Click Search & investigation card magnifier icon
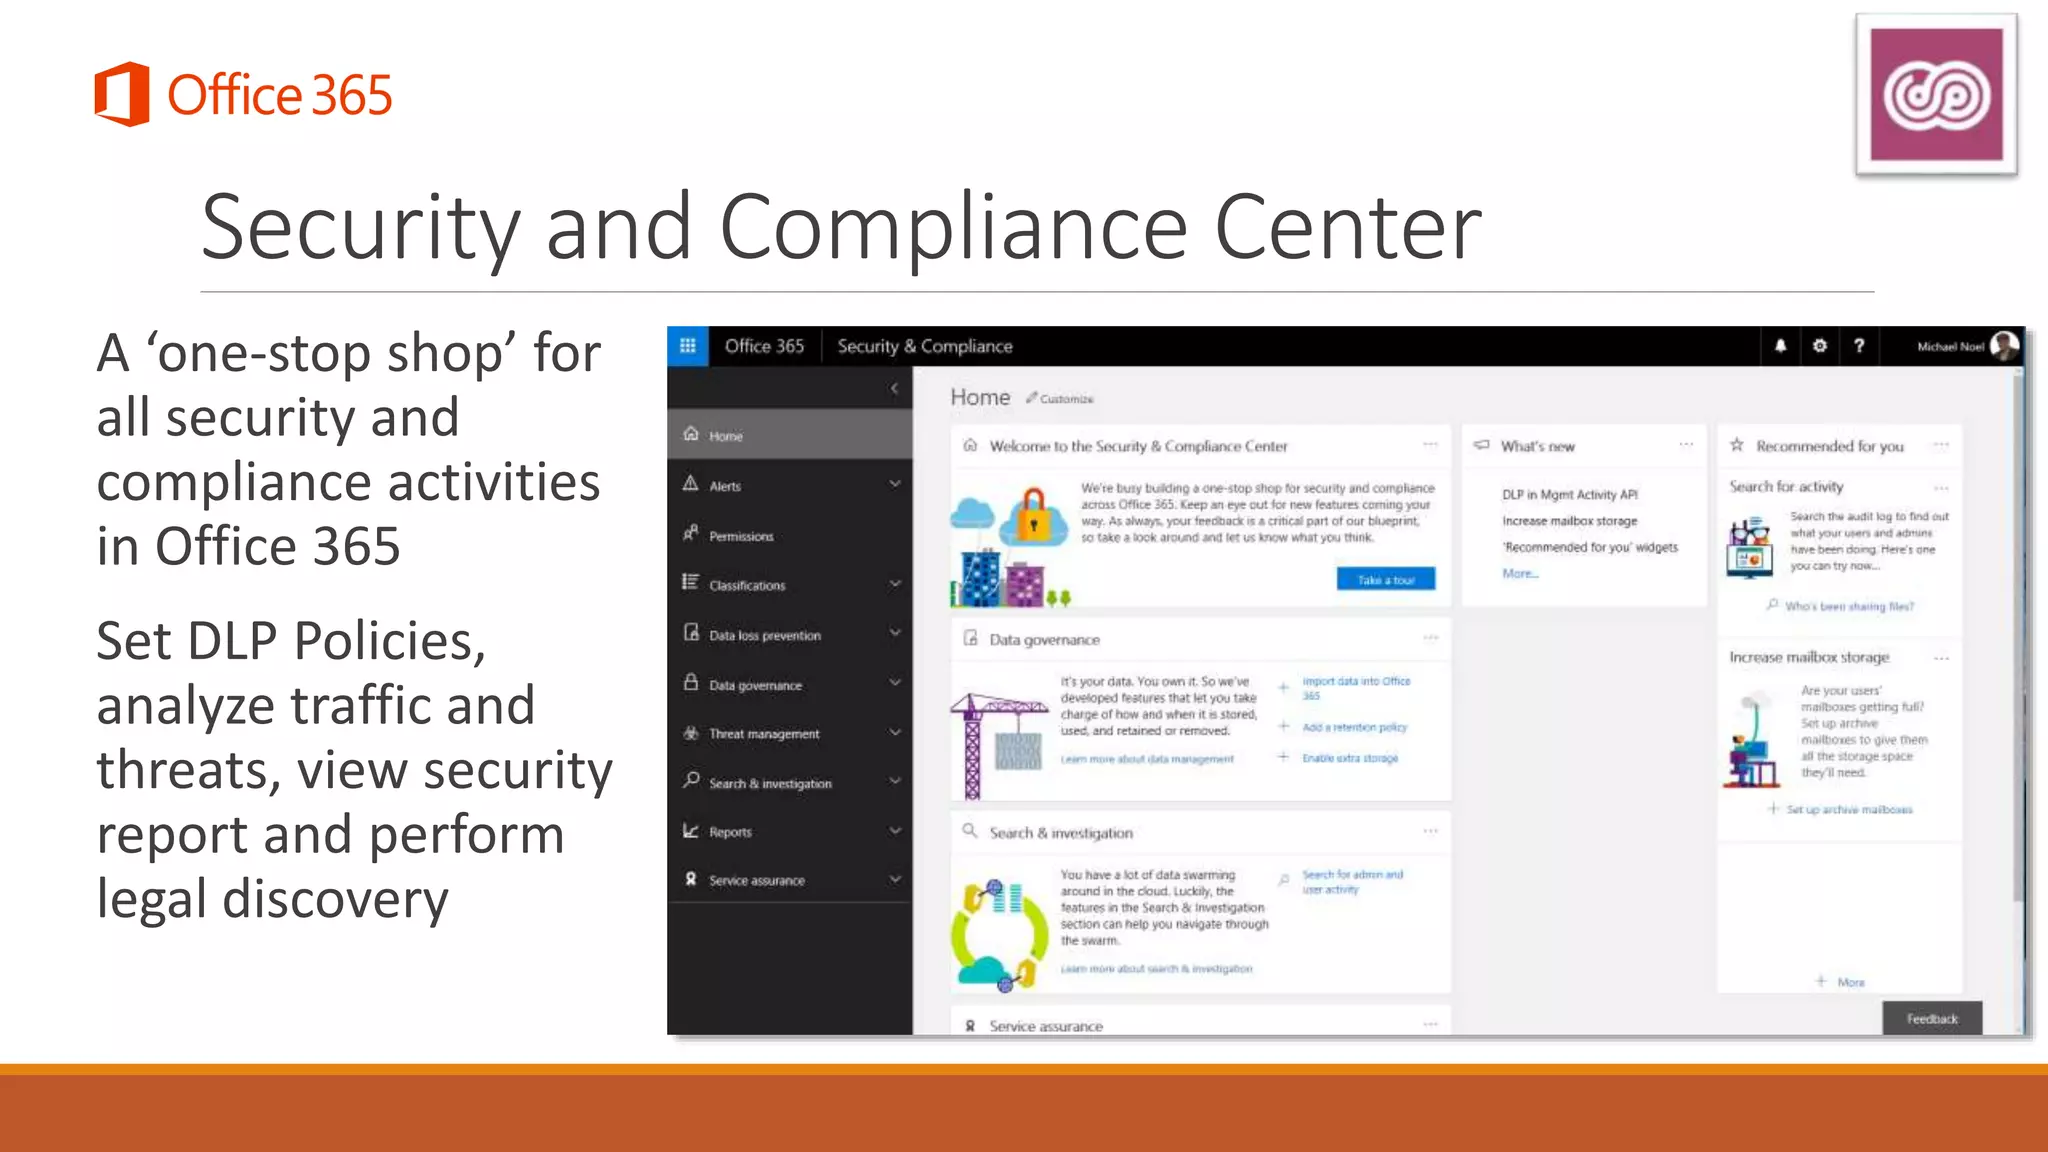Viewport: 2048px width, 1152px height. 969,830
